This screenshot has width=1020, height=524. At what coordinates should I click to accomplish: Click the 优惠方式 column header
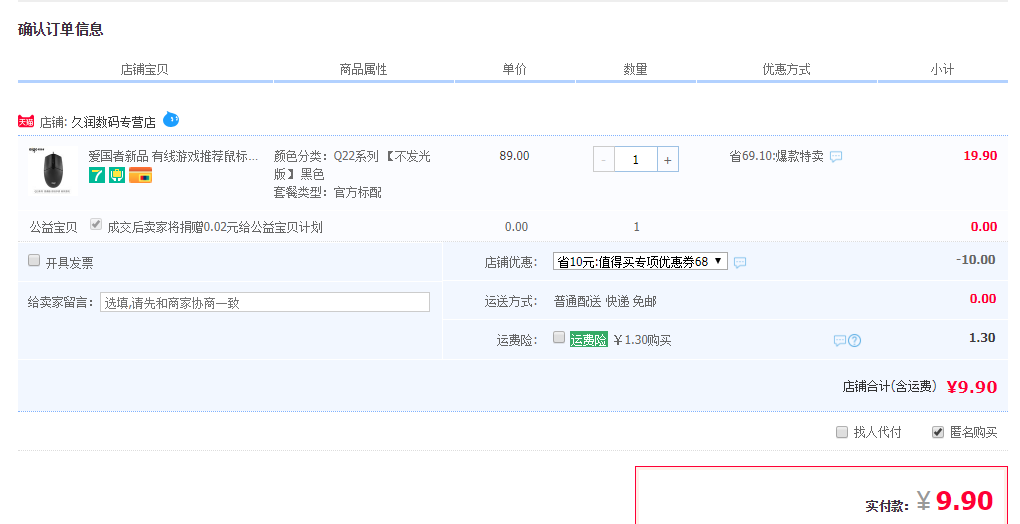tap(786, 70)
